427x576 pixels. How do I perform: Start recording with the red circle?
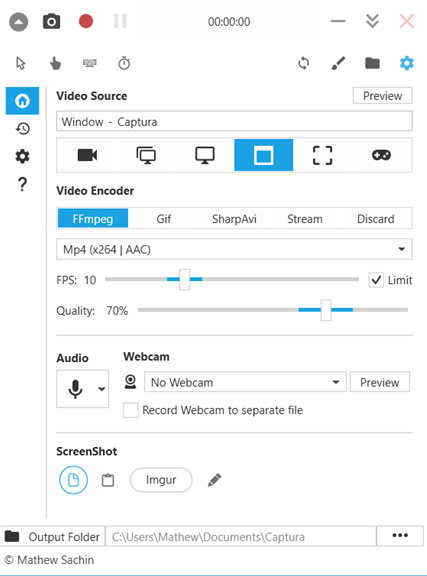[x=86, y=21]
